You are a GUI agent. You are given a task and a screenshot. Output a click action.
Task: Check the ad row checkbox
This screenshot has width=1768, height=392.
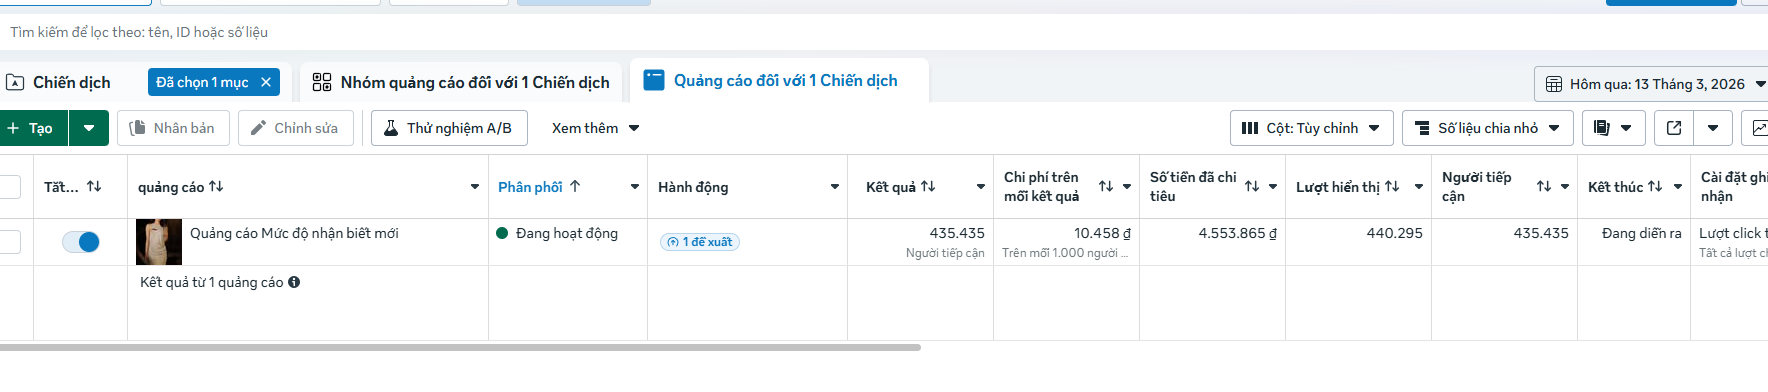[10, 242]
